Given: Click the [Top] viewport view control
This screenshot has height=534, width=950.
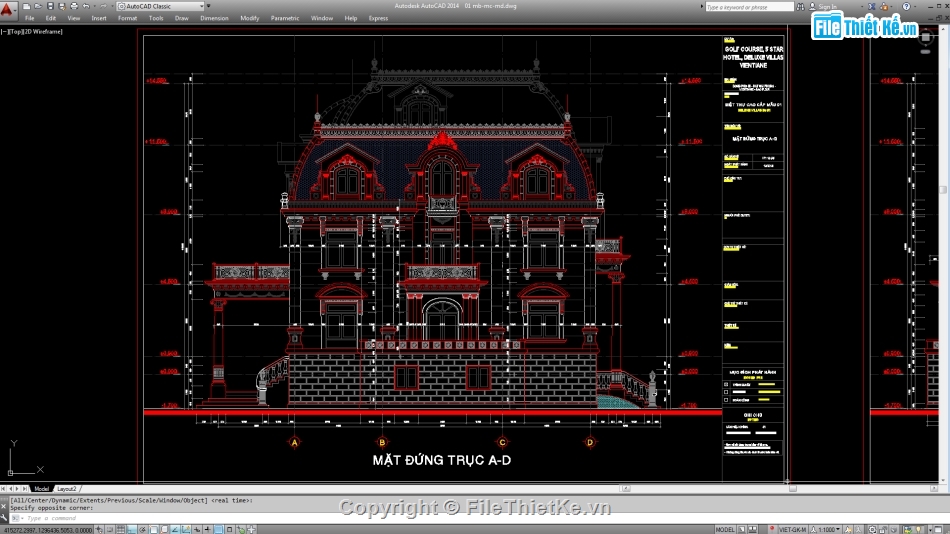Looking at the screenshot, I should pyautogui.click(x=17, y=32).
